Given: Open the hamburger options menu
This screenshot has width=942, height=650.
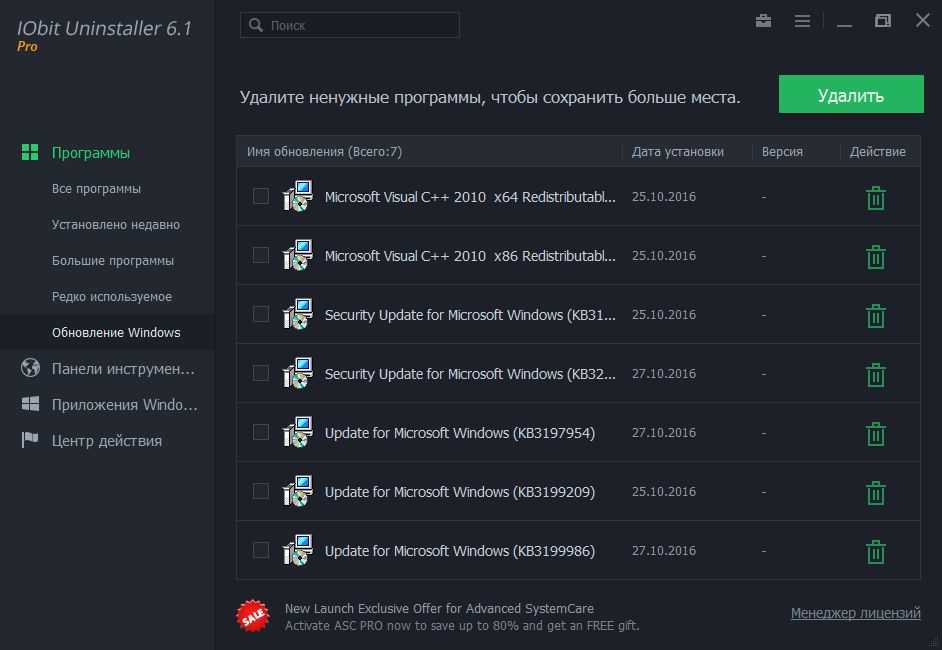Looking at the screenshot, I should [x=802, y=22].
